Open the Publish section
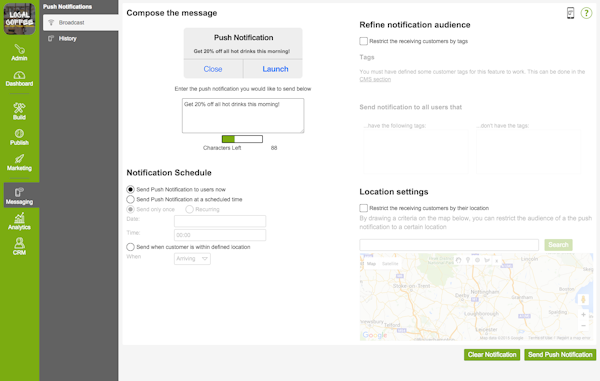This screenshot has height=381, width=600. pyautogui.click(x=19, y=137)
